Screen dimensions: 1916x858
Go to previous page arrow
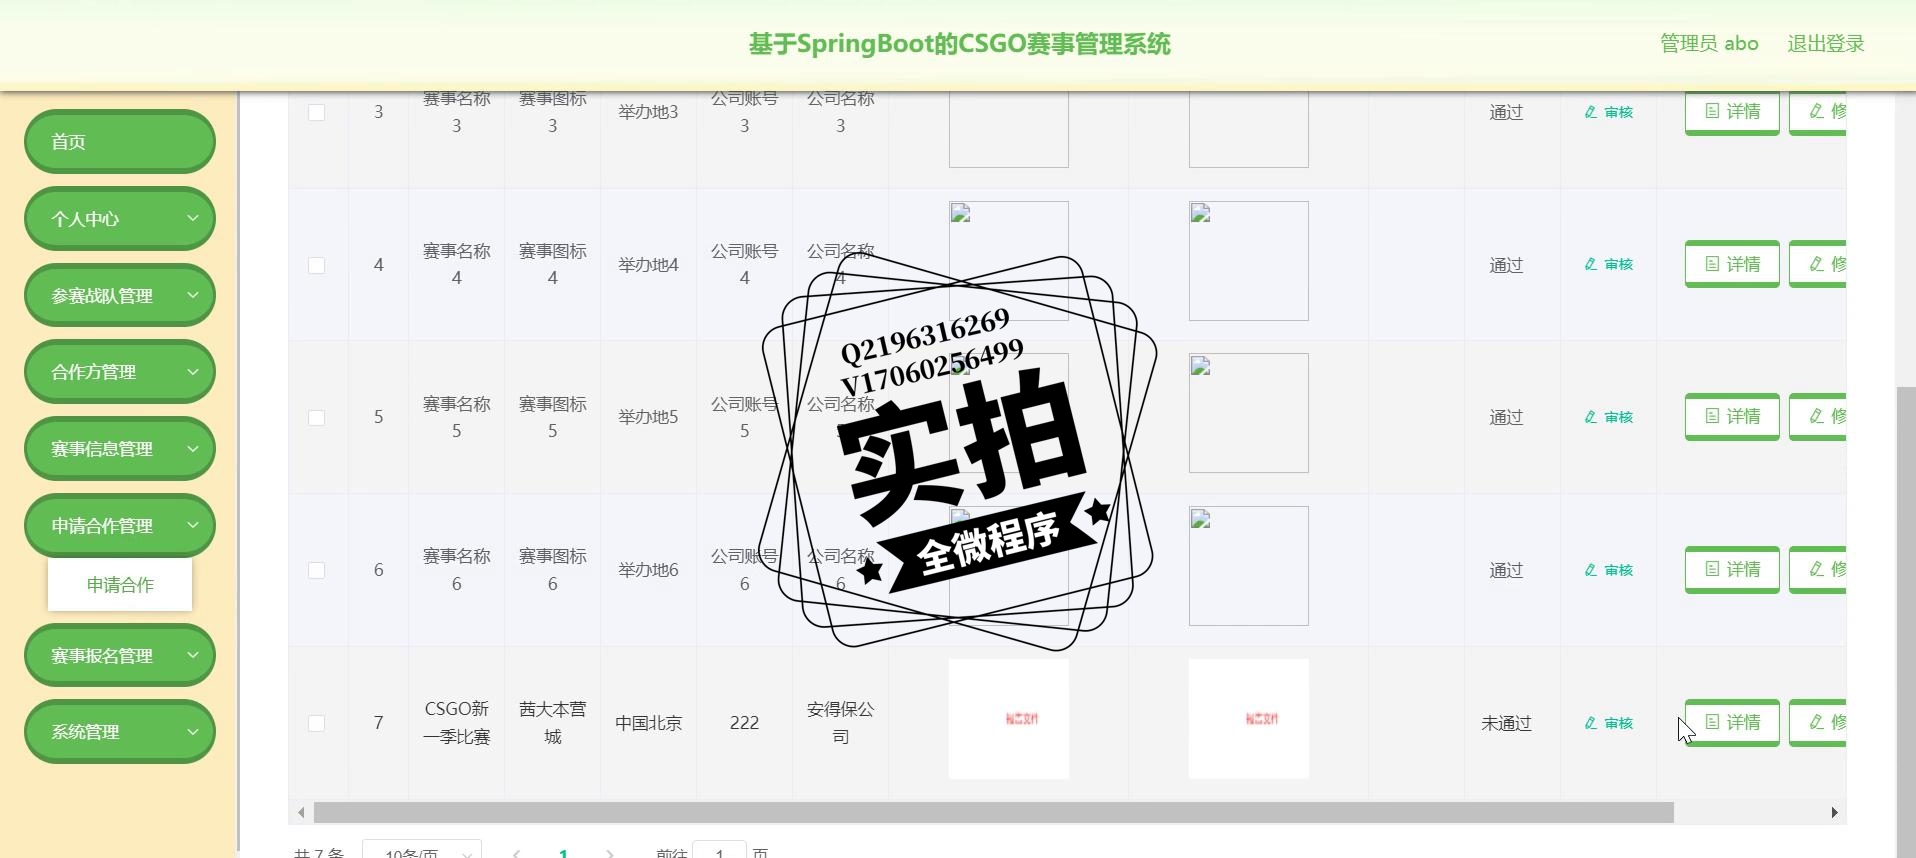click(516, 853)
